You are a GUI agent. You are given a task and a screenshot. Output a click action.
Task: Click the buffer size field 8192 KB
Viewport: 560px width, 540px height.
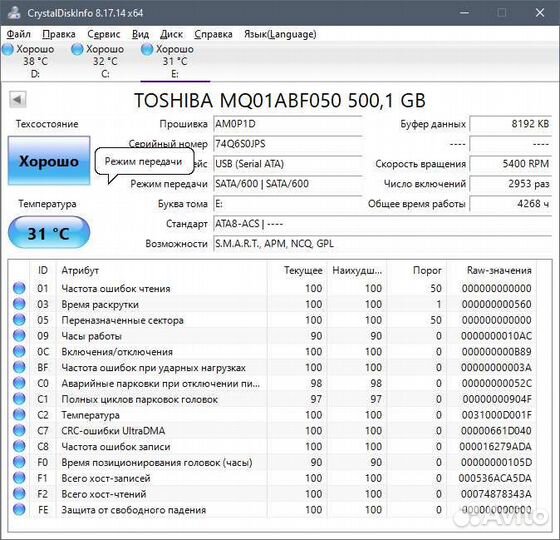511,124
